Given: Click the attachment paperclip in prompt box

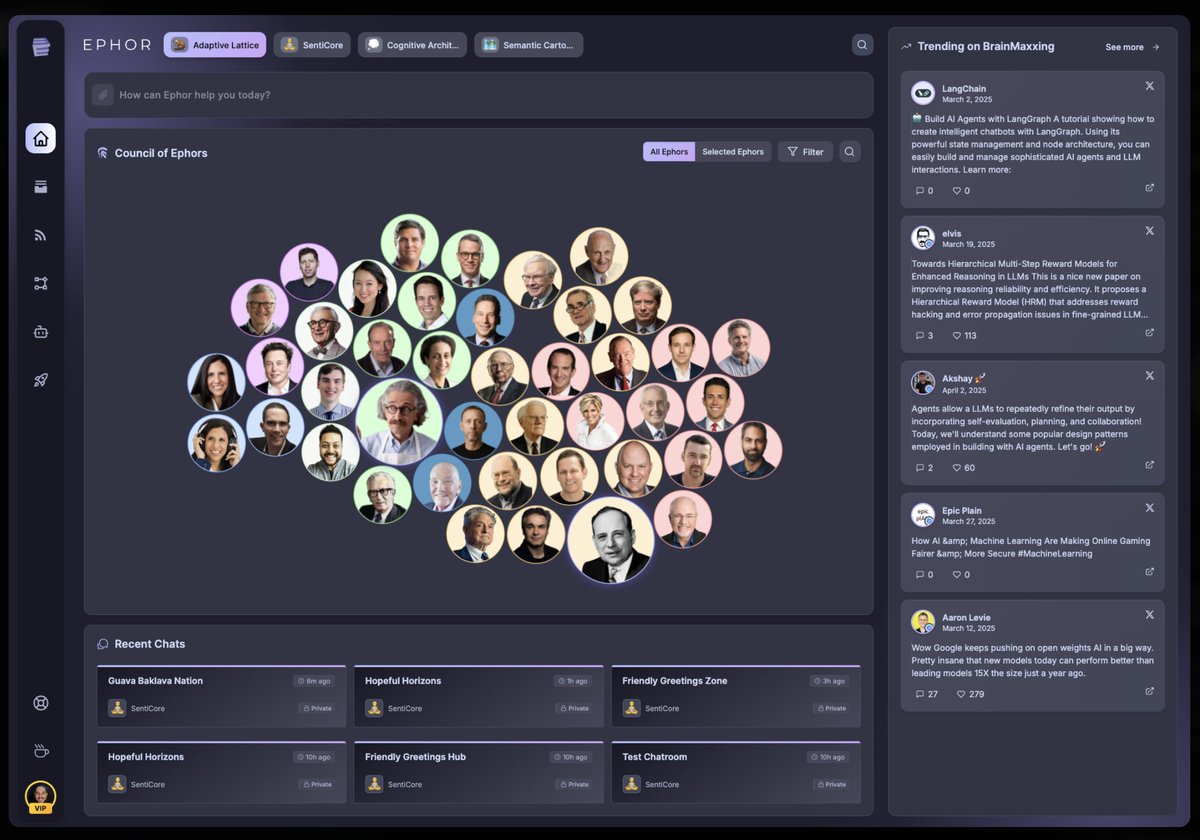Looking at the screenshot, I should point(102,95).
